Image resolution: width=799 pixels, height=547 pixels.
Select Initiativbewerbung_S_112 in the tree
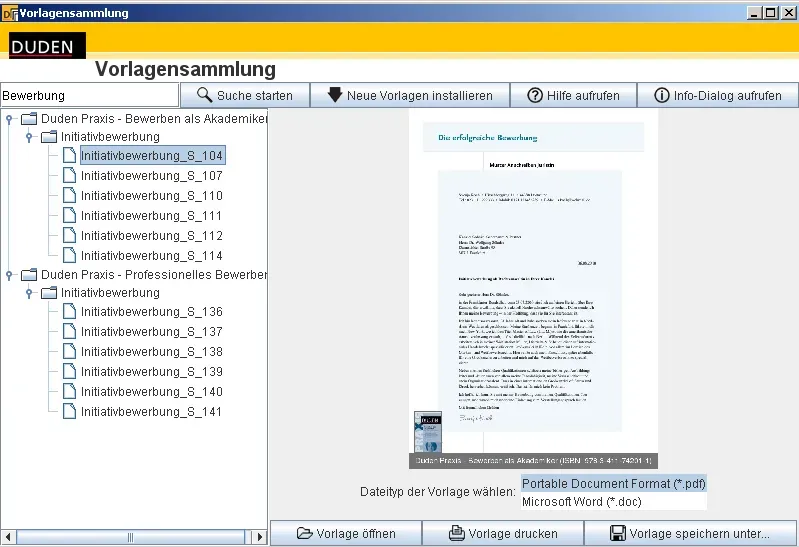pyautogui.click(x=152, y=235)
